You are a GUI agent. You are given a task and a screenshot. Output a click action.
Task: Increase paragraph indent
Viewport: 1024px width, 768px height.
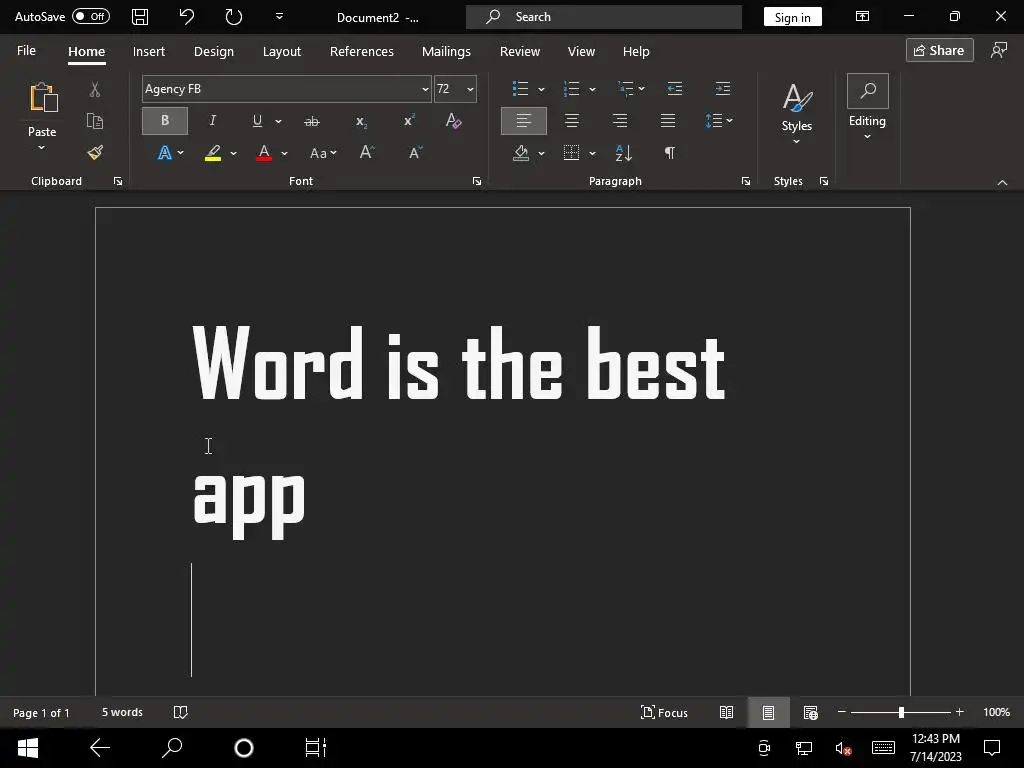[x=723, y=89]
